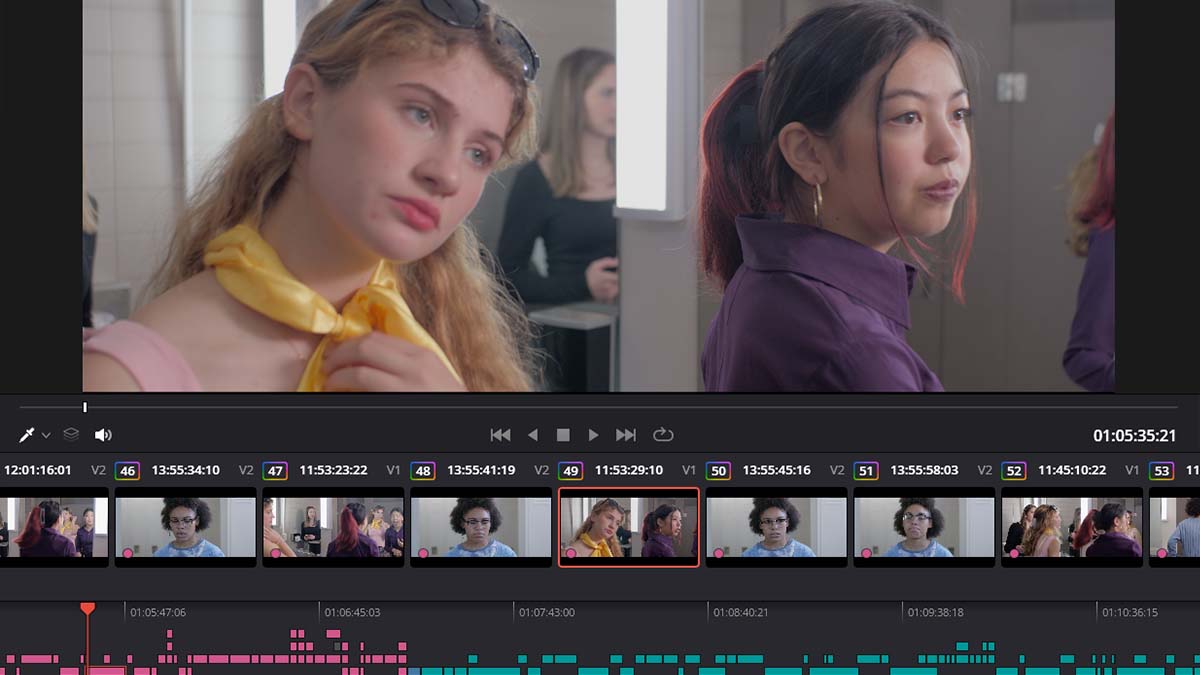The width and height of the screenshot is (1200, 675).
Task: Play the clip in reverse
Action: tap(532, 435)
